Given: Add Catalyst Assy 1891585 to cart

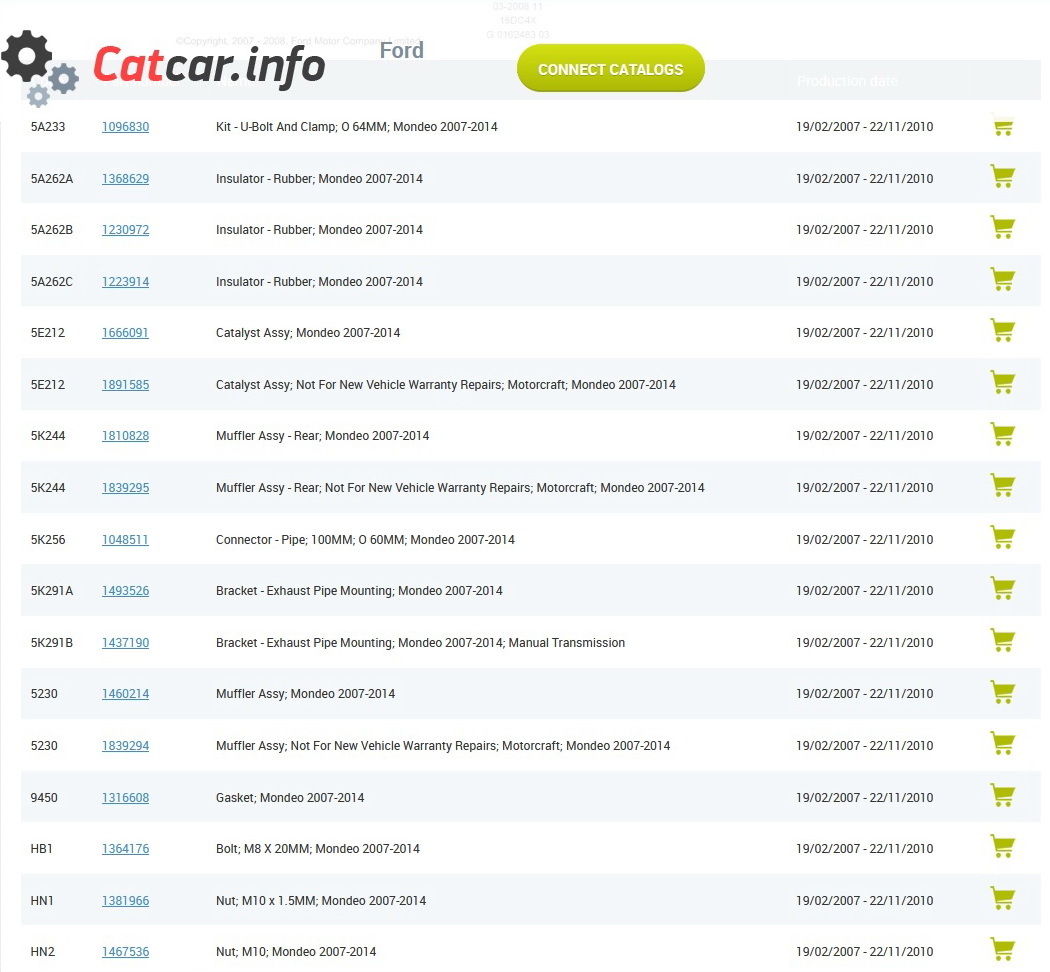Looking at the screenshot, I should coord(1002,383).
